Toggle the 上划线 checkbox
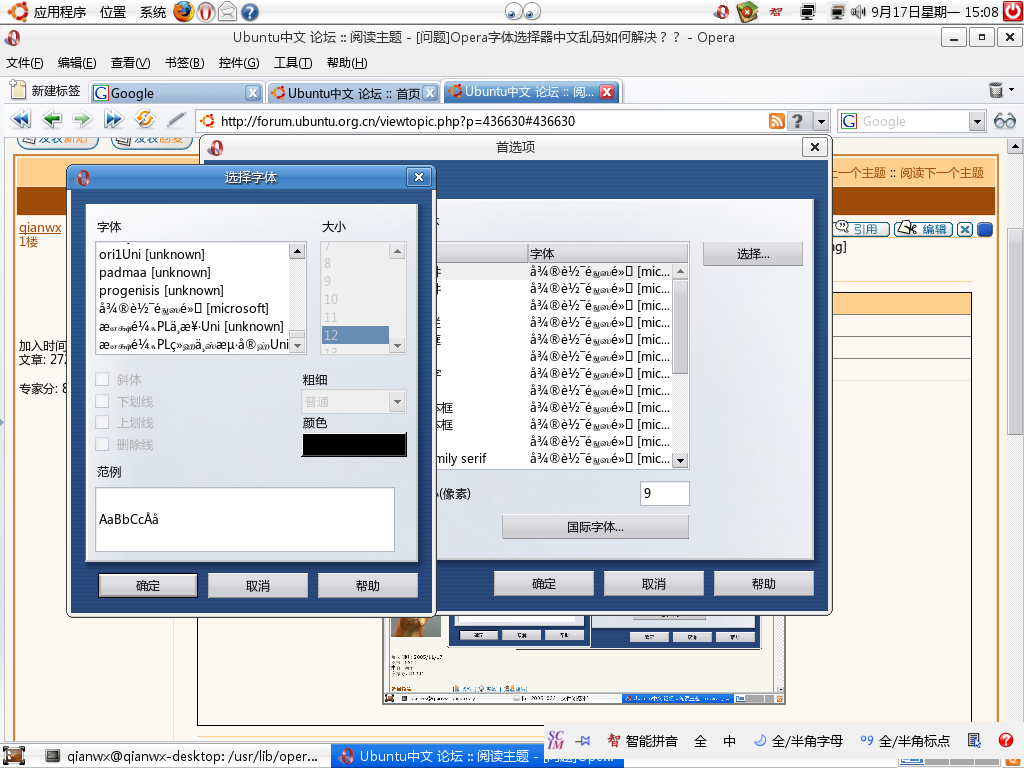 coord(103,423)
